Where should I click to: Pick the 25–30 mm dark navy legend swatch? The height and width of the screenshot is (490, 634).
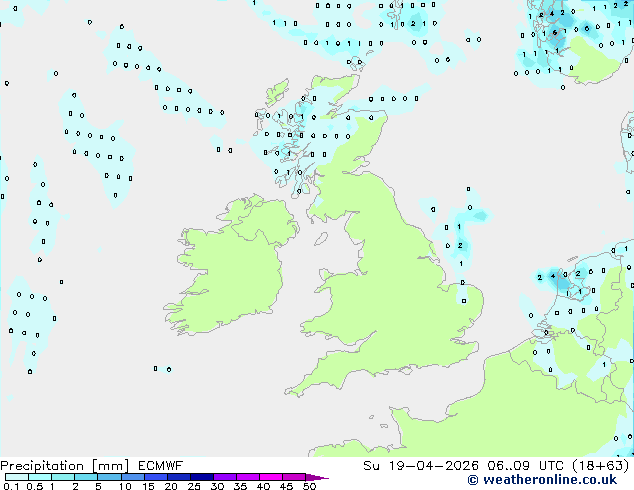(x=202, y=477)
